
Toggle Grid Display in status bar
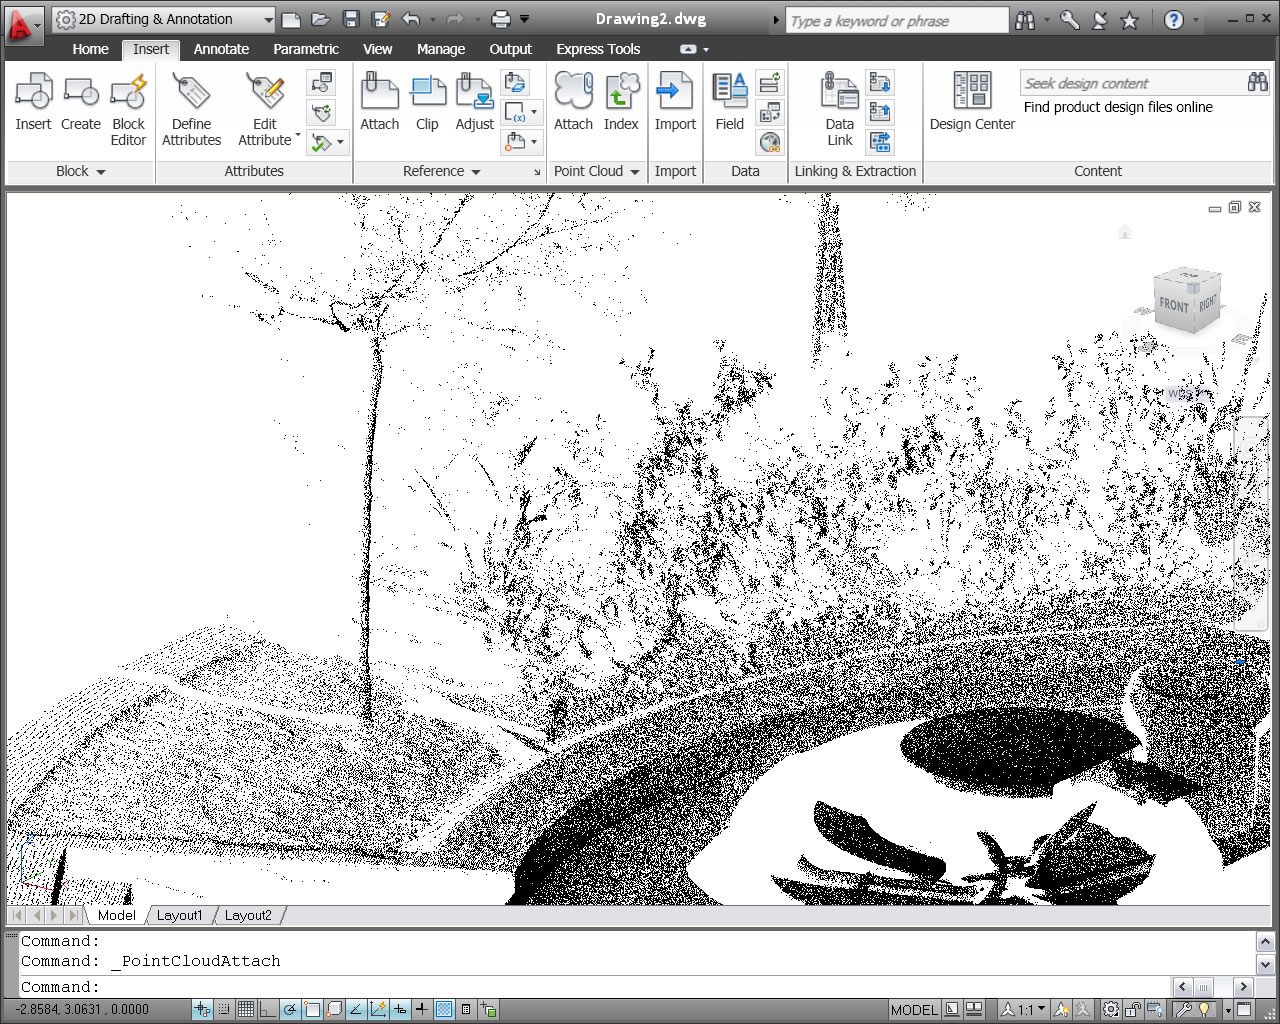(x=245, y=1009)
